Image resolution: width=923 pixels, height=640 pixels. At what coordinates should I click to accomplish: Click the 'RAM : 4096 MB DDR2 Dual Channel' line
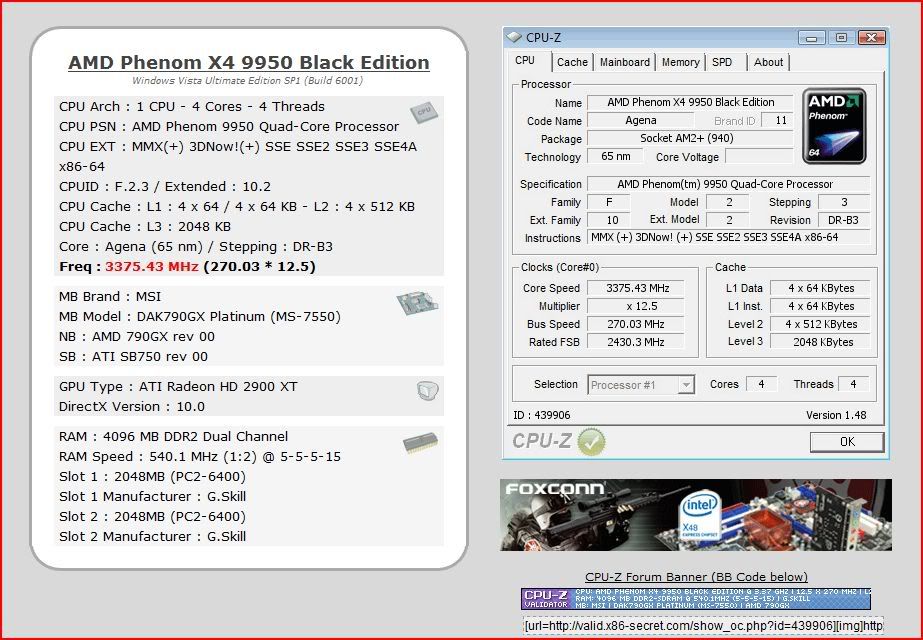(173, 437)
